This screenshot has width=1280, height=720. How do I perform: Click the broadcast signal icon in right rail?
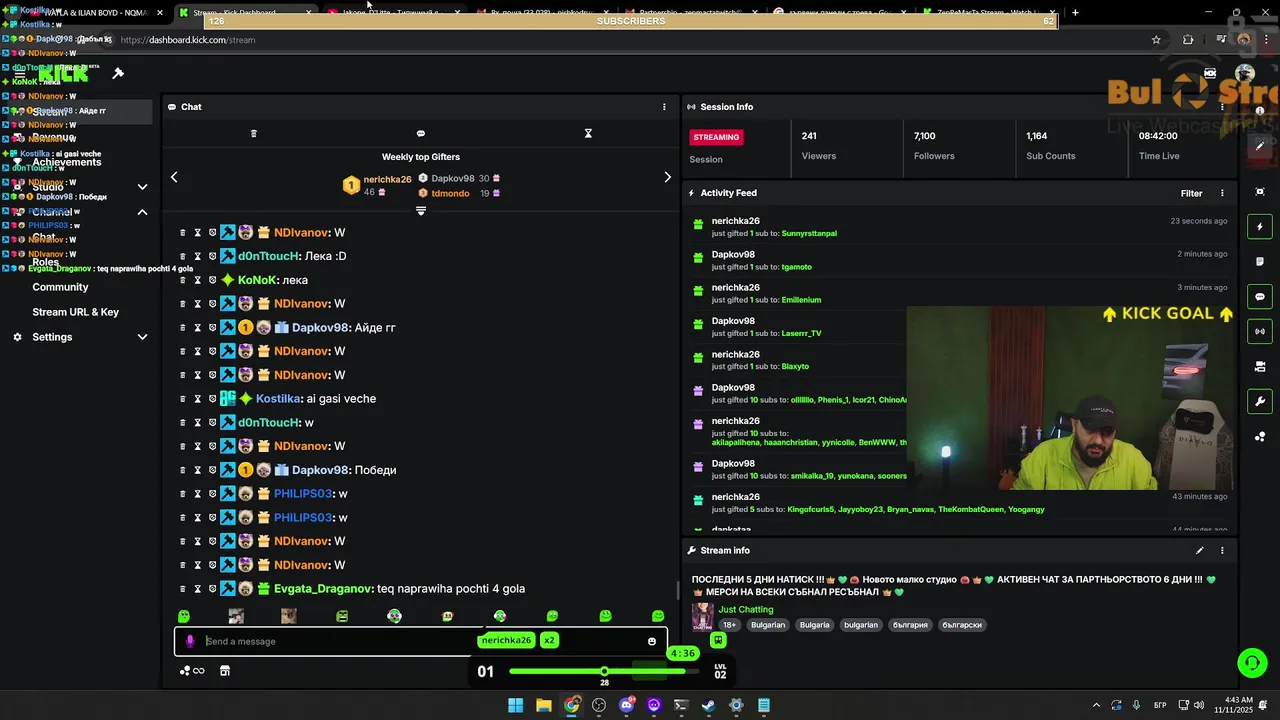[x=1260, y=331]
